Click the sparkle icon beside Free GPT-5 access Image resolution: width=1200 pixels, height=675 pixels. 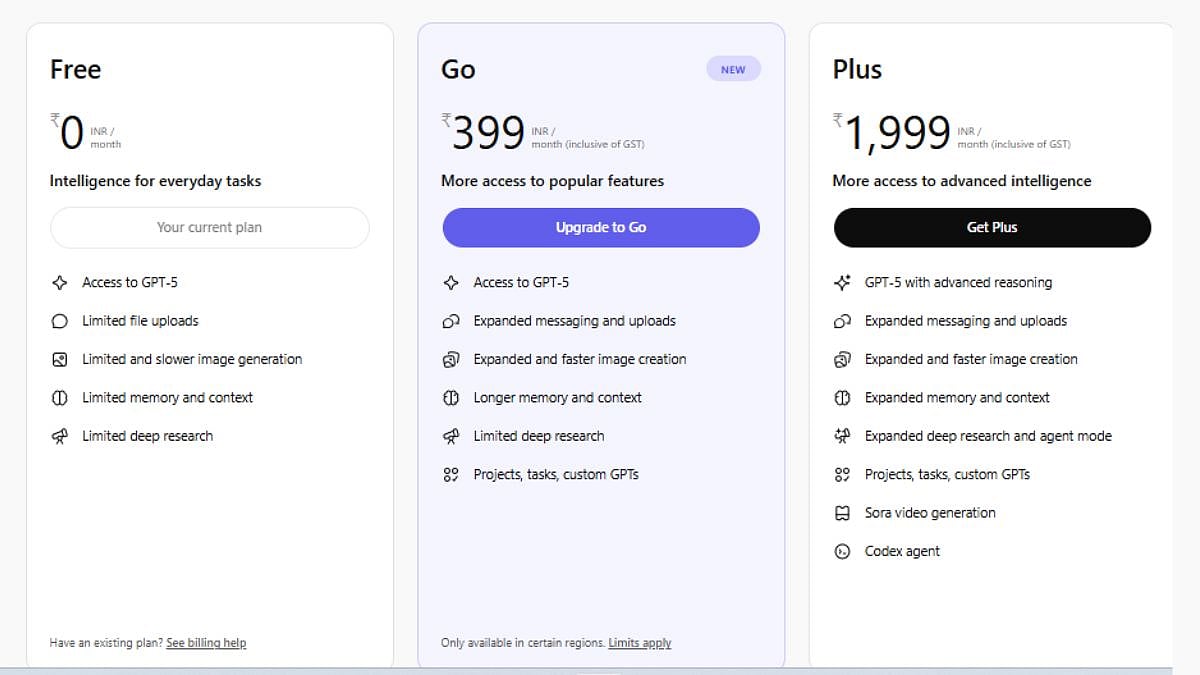(60, 283)
